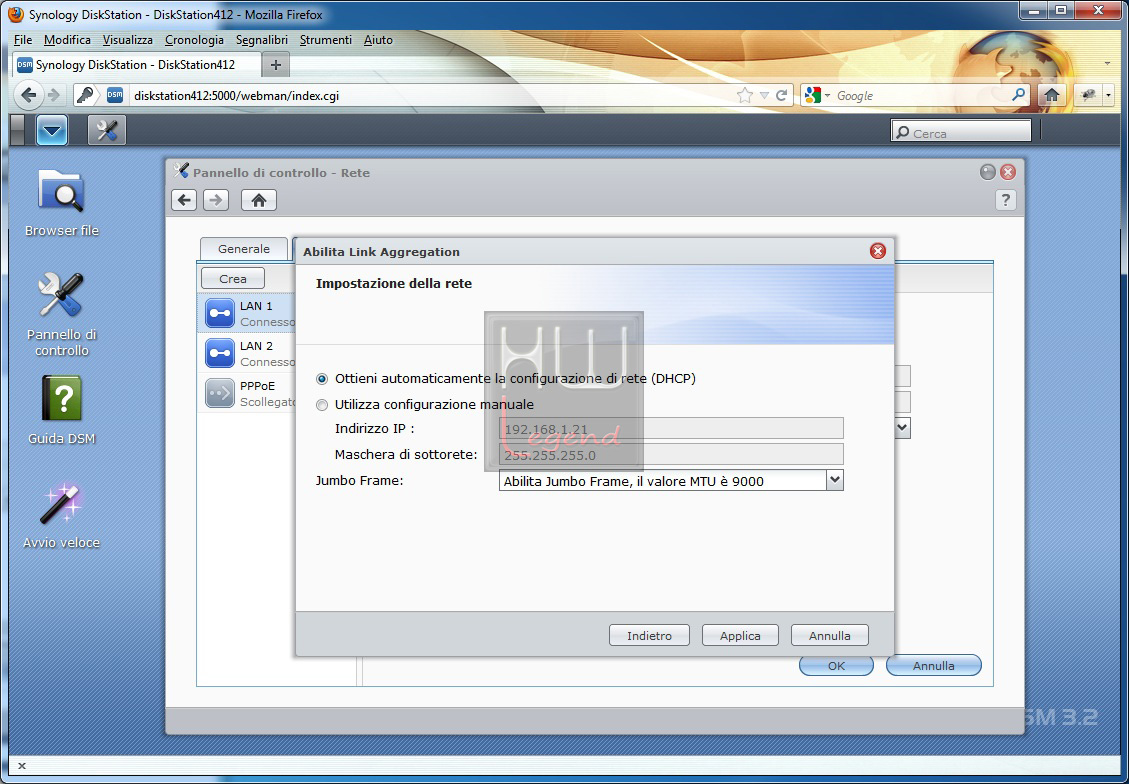Open the Guida DSM help icon
Image resolution: width=1129 pixels, height=784 pixels.
pos(61,410)
